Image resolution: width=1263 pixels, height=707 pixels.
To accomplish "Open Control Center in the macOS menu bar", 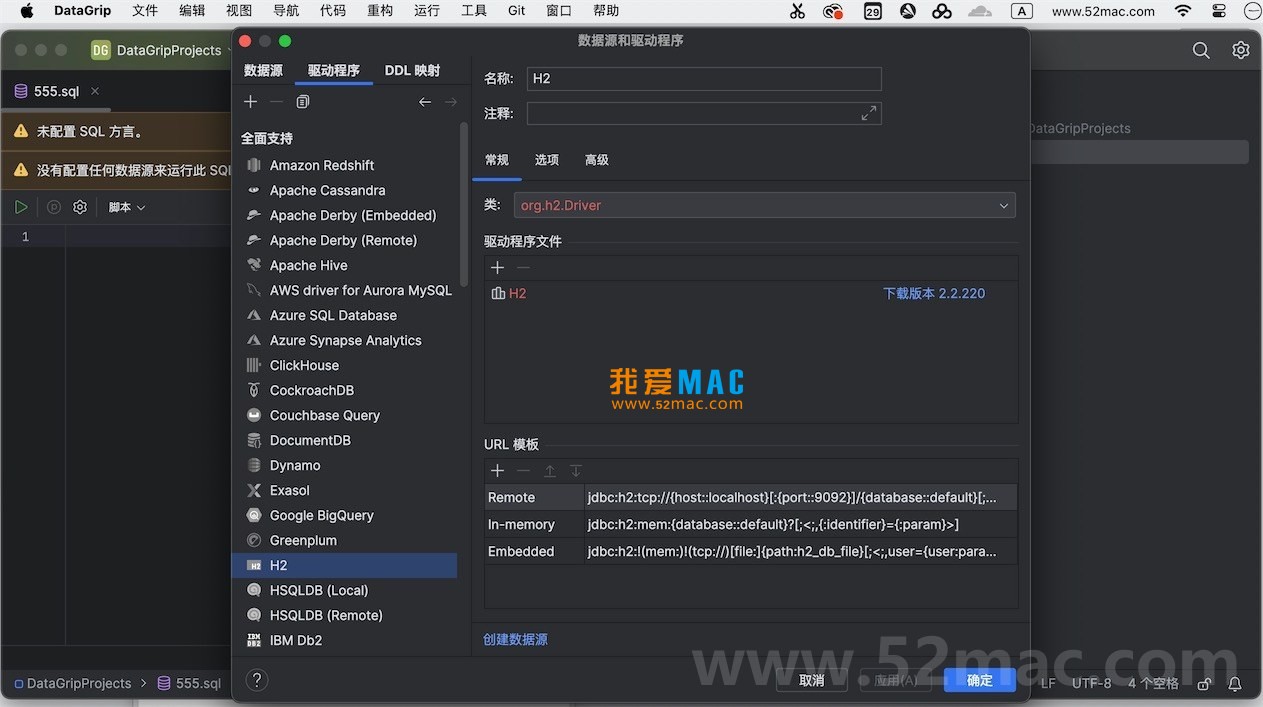I will click(1219, 11).
